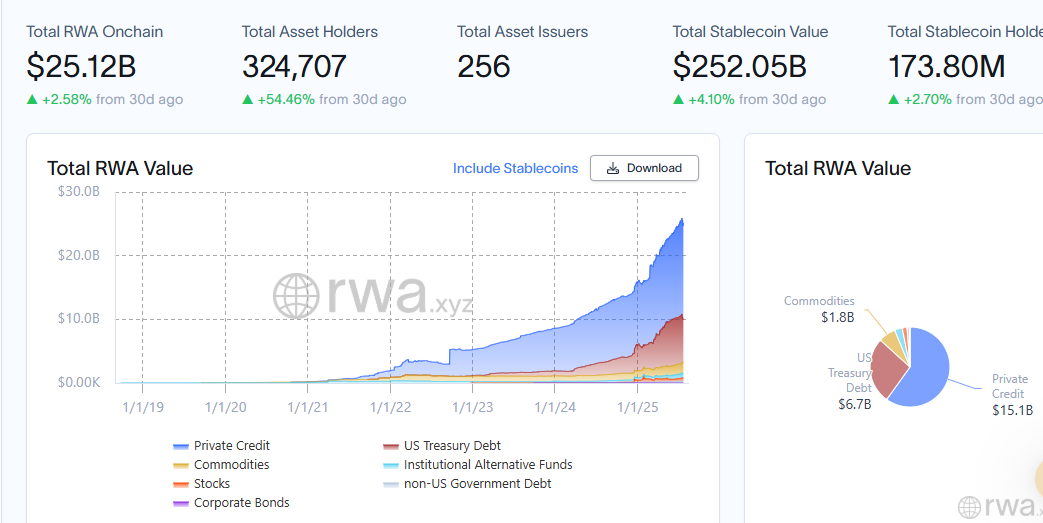
Task: Toggle US Treasury Debt legend entry
Action: pos(452,446)
